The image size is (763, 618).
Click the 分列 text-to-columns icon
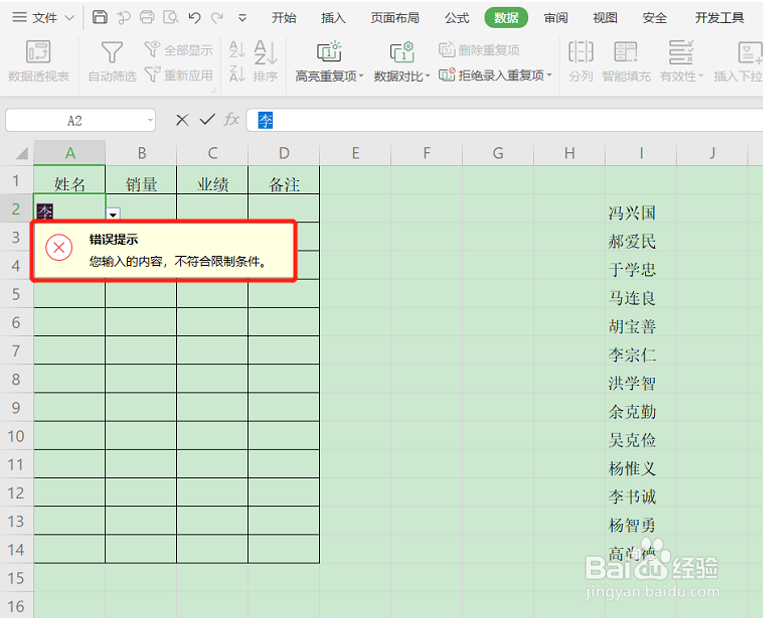(581, 52)
